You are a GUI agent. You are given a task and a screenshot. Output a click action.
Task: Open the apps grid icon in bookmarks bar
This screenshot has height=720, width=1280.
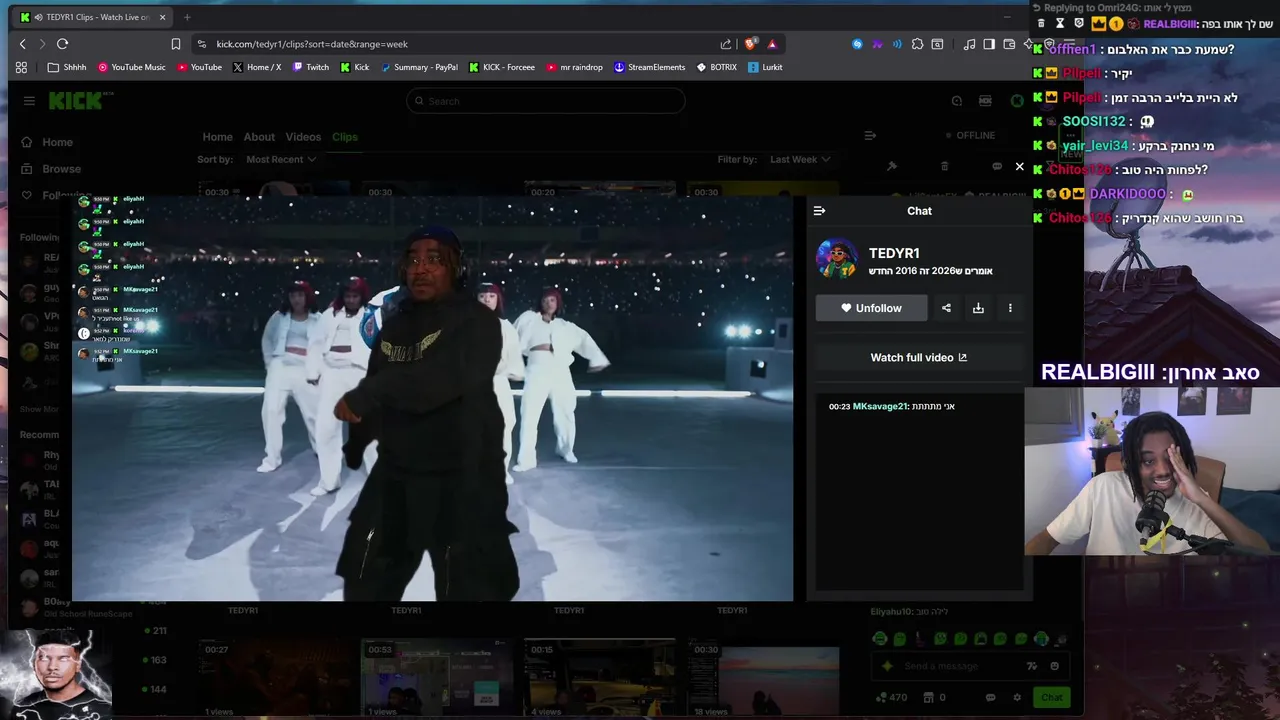(x=21, y=67)
